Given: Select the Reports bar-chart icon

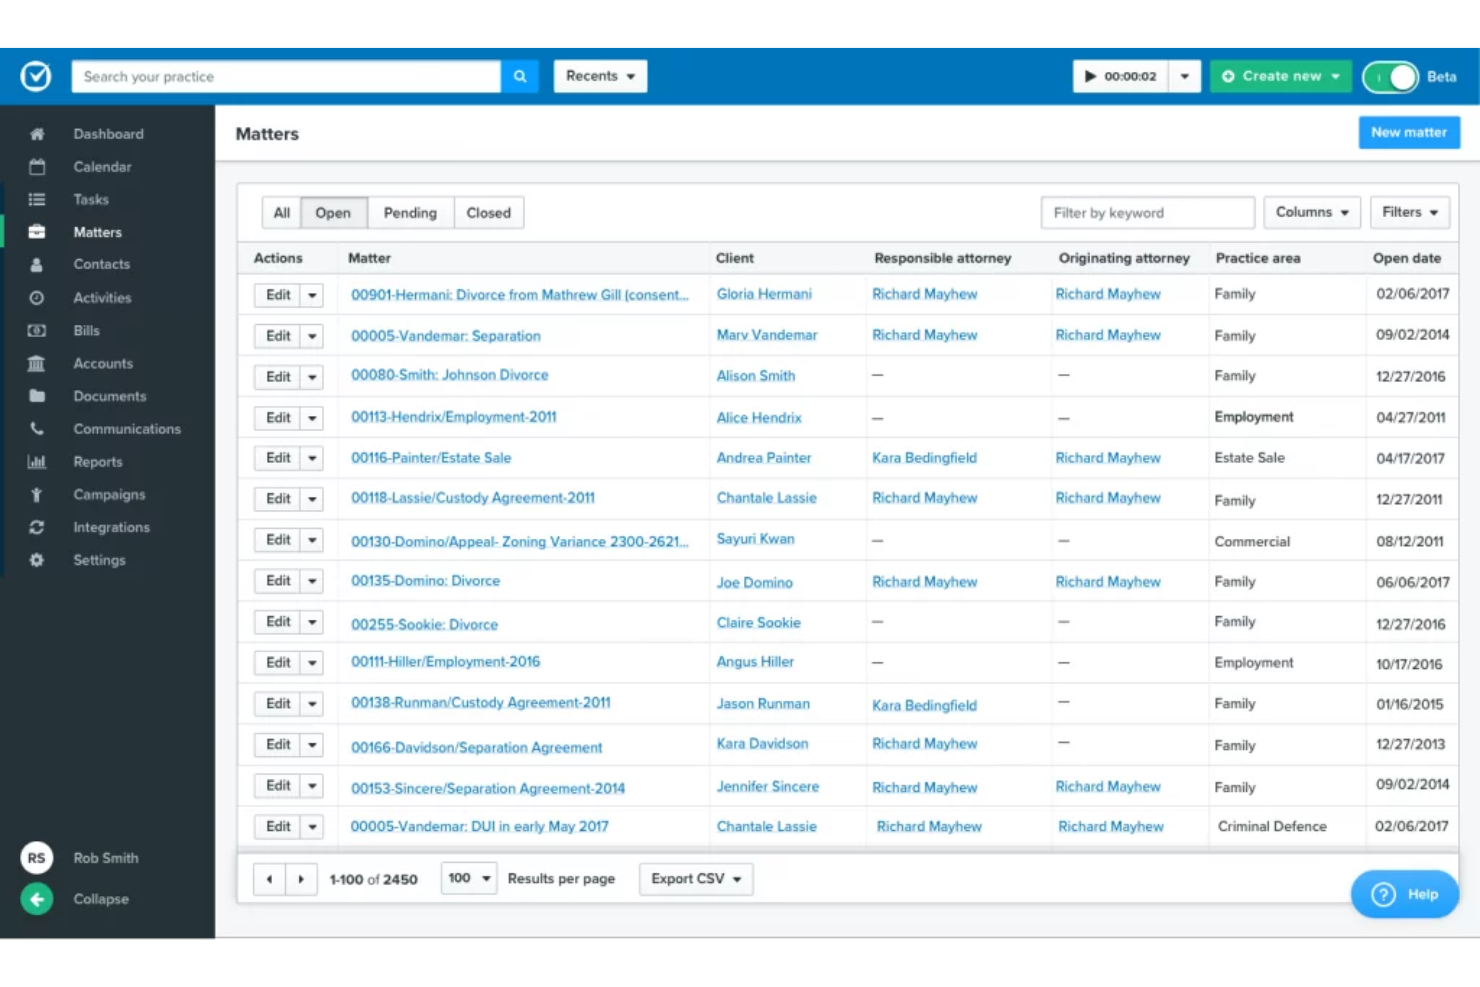Looking at the screenshot, I should pyautogui.click(x=36, y=461).
